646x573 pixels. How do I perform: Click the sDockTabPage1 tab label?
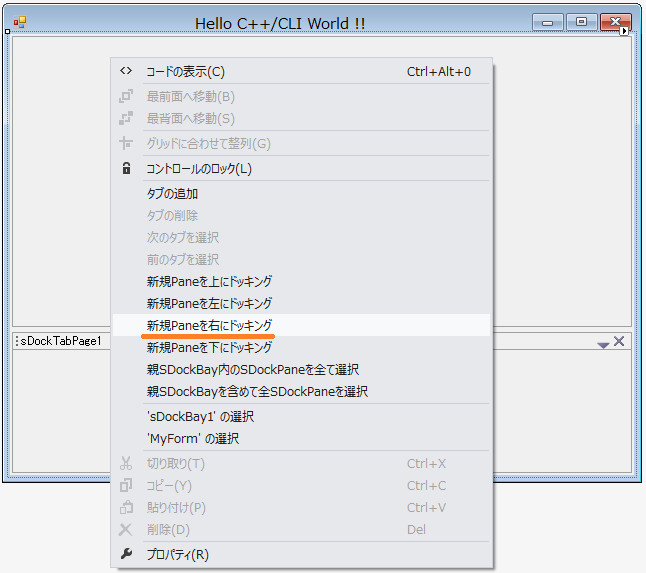click(x=61, y=341)
